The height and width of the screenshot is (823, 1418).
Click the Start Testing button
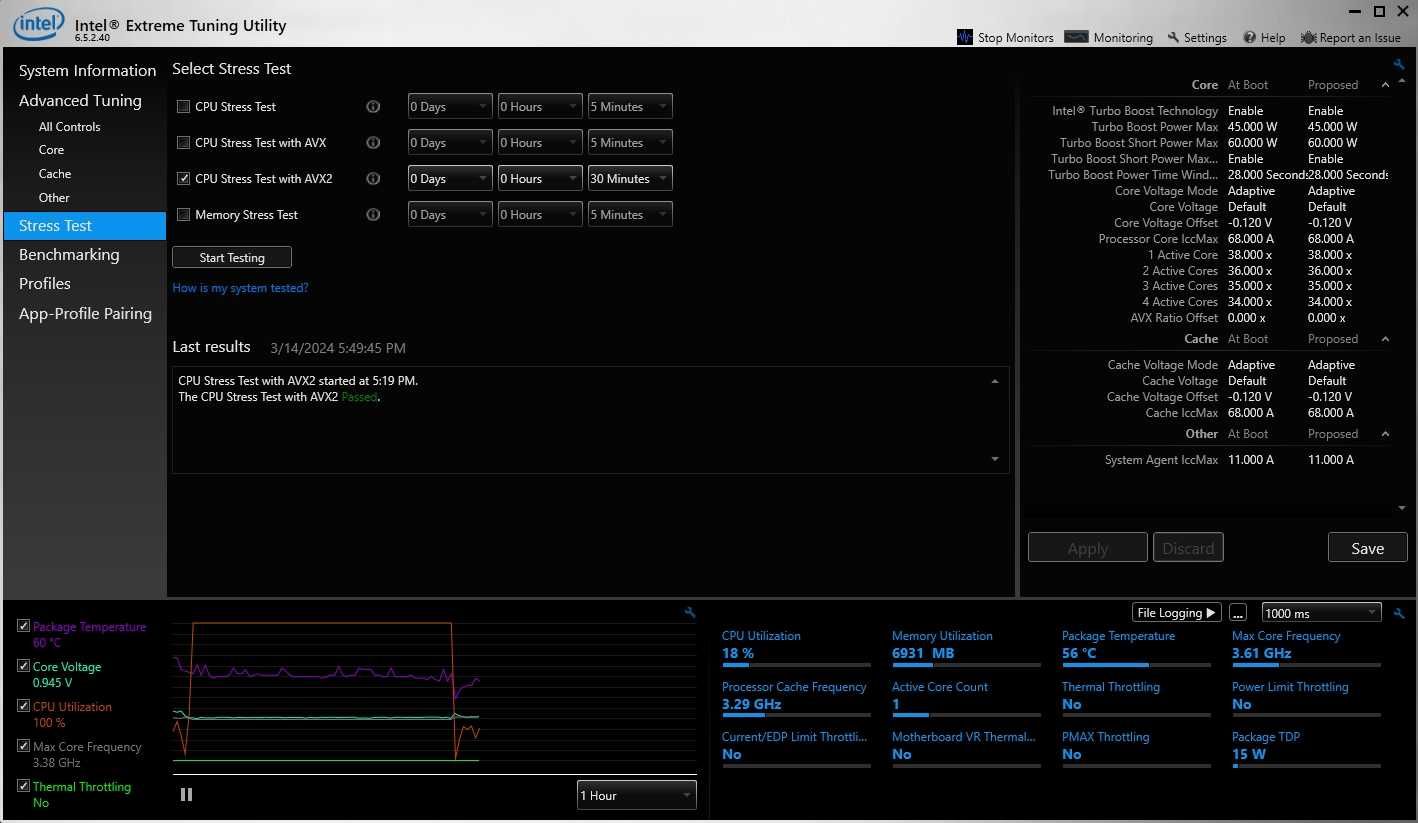(232, 257)
